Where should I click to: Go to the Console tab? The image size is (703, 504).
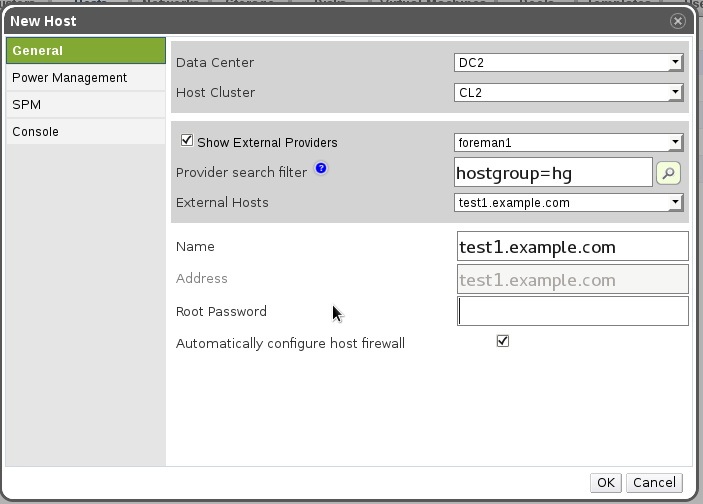[x=85, y=132]
